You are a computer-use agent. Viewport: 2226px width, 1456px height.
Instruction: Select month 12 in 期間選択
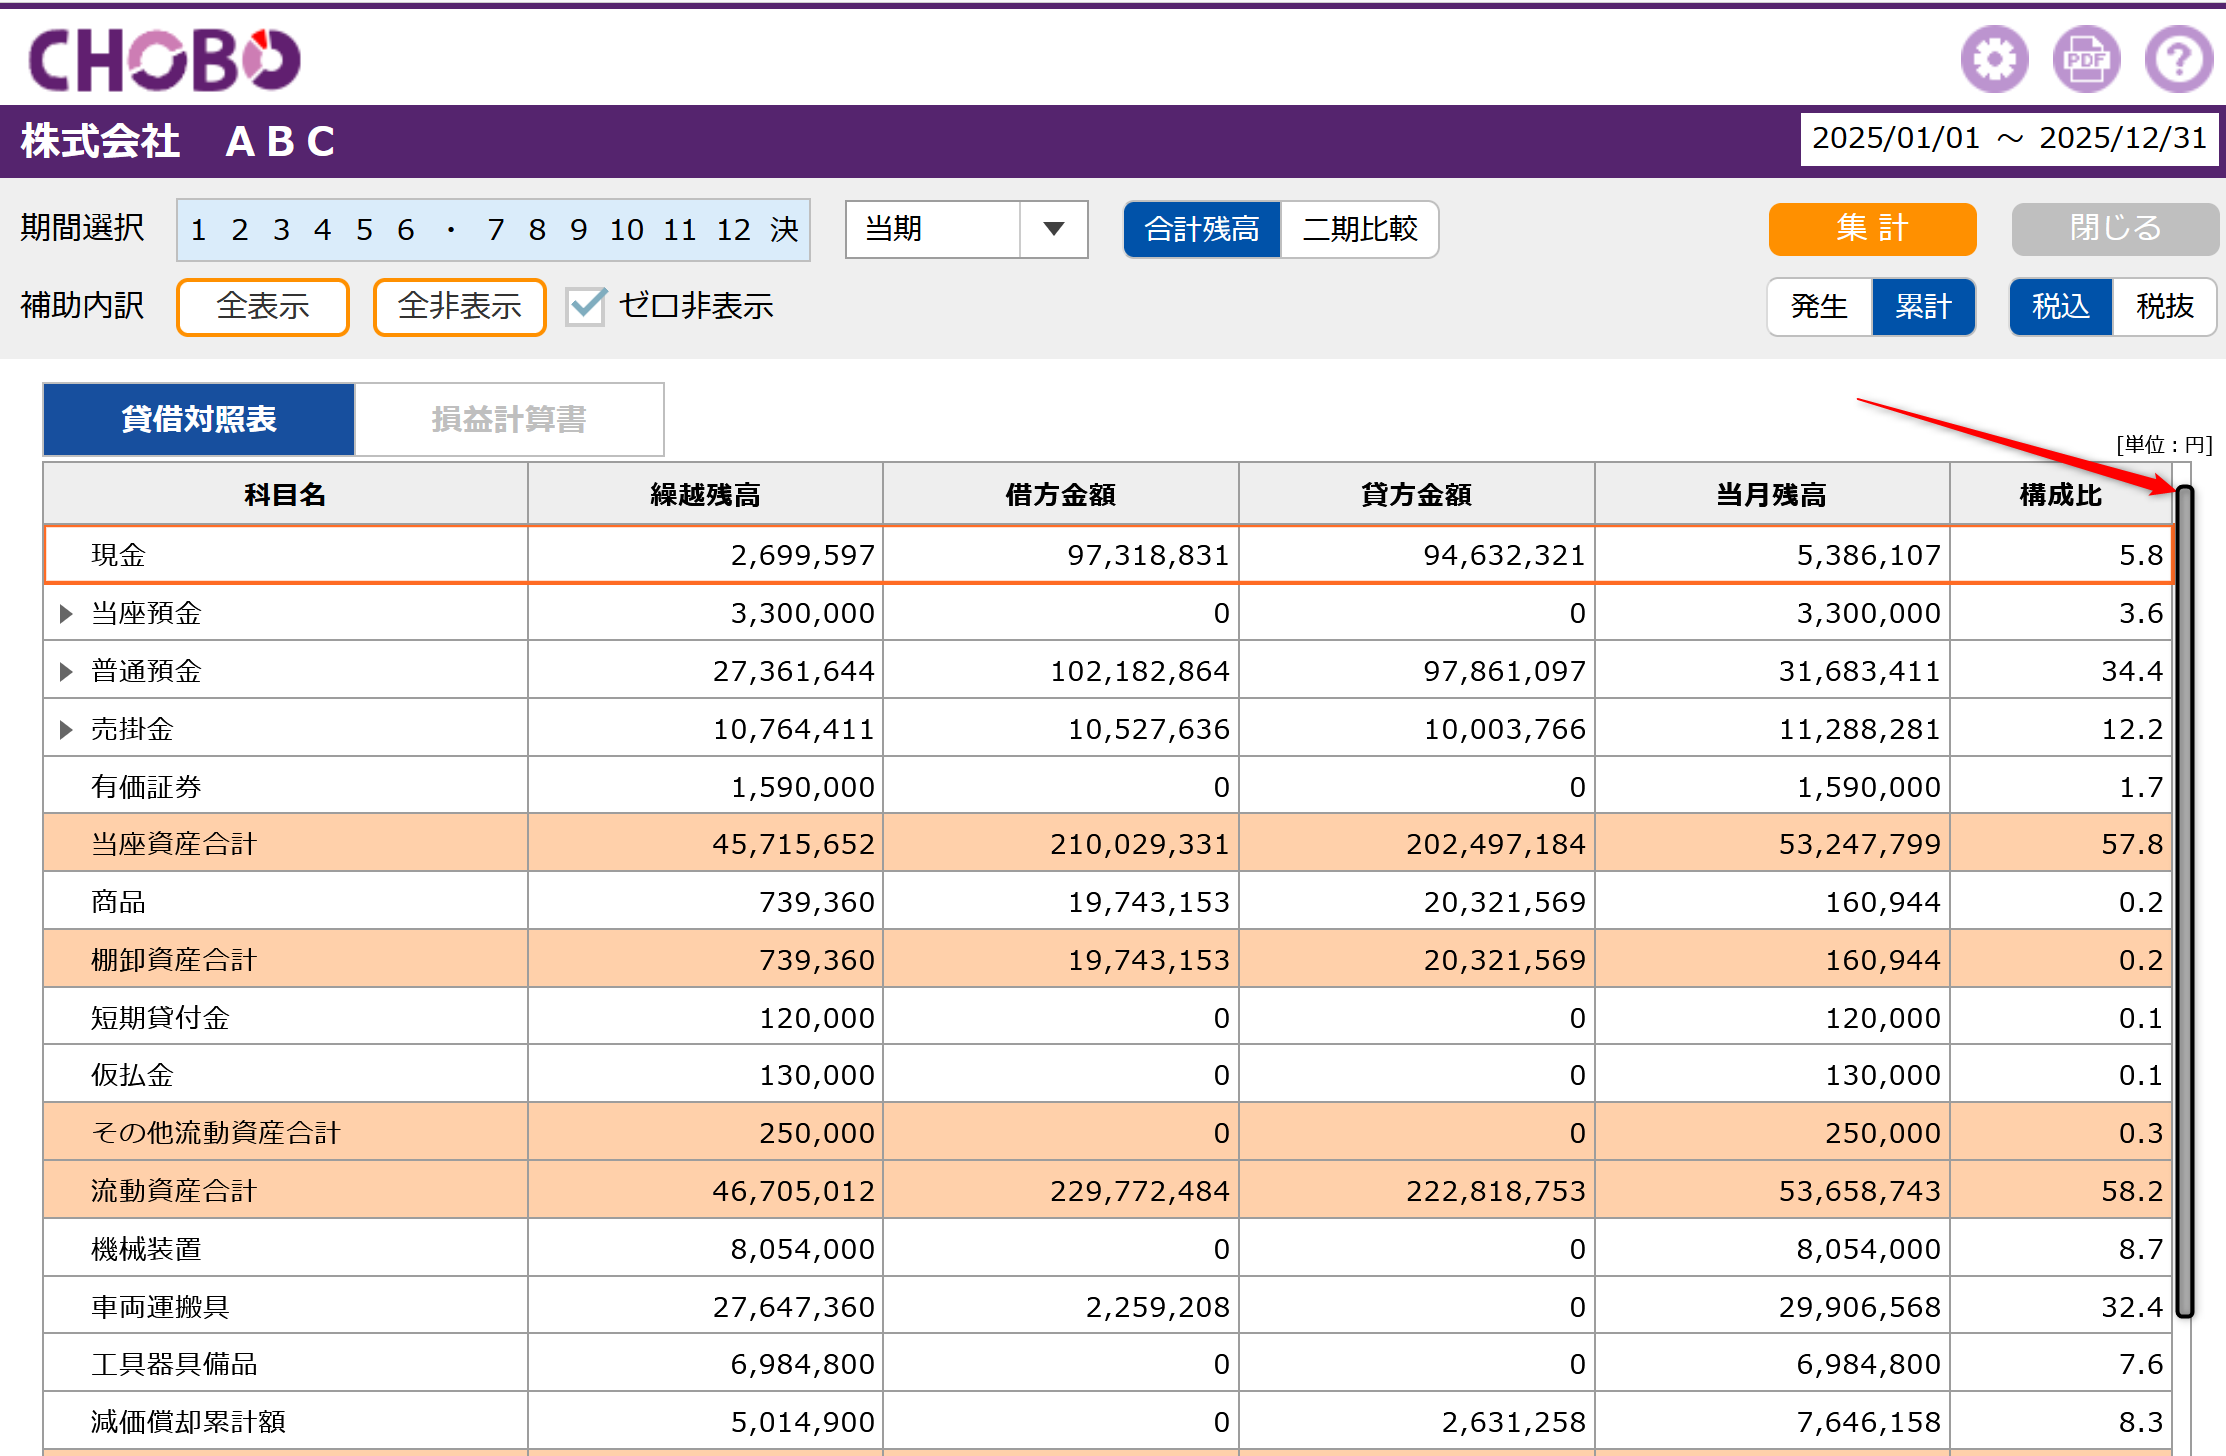(x=733, y=230)
